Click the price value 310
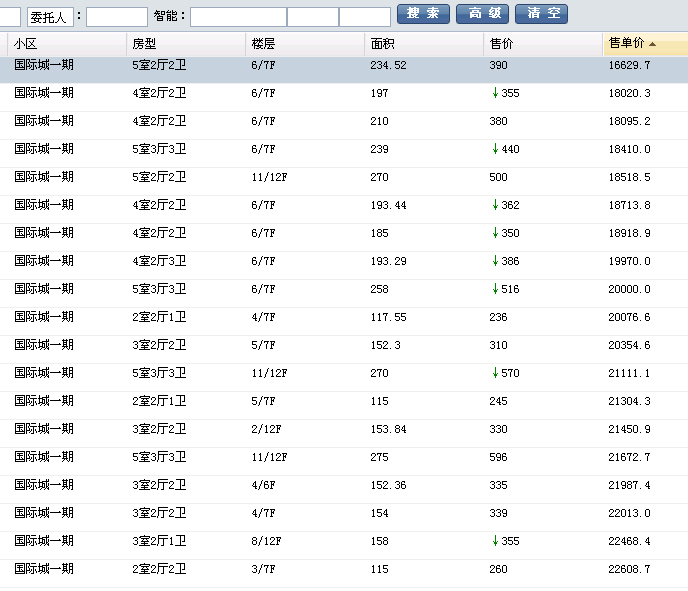Screen dimensions: 688x591 point(498,345)
